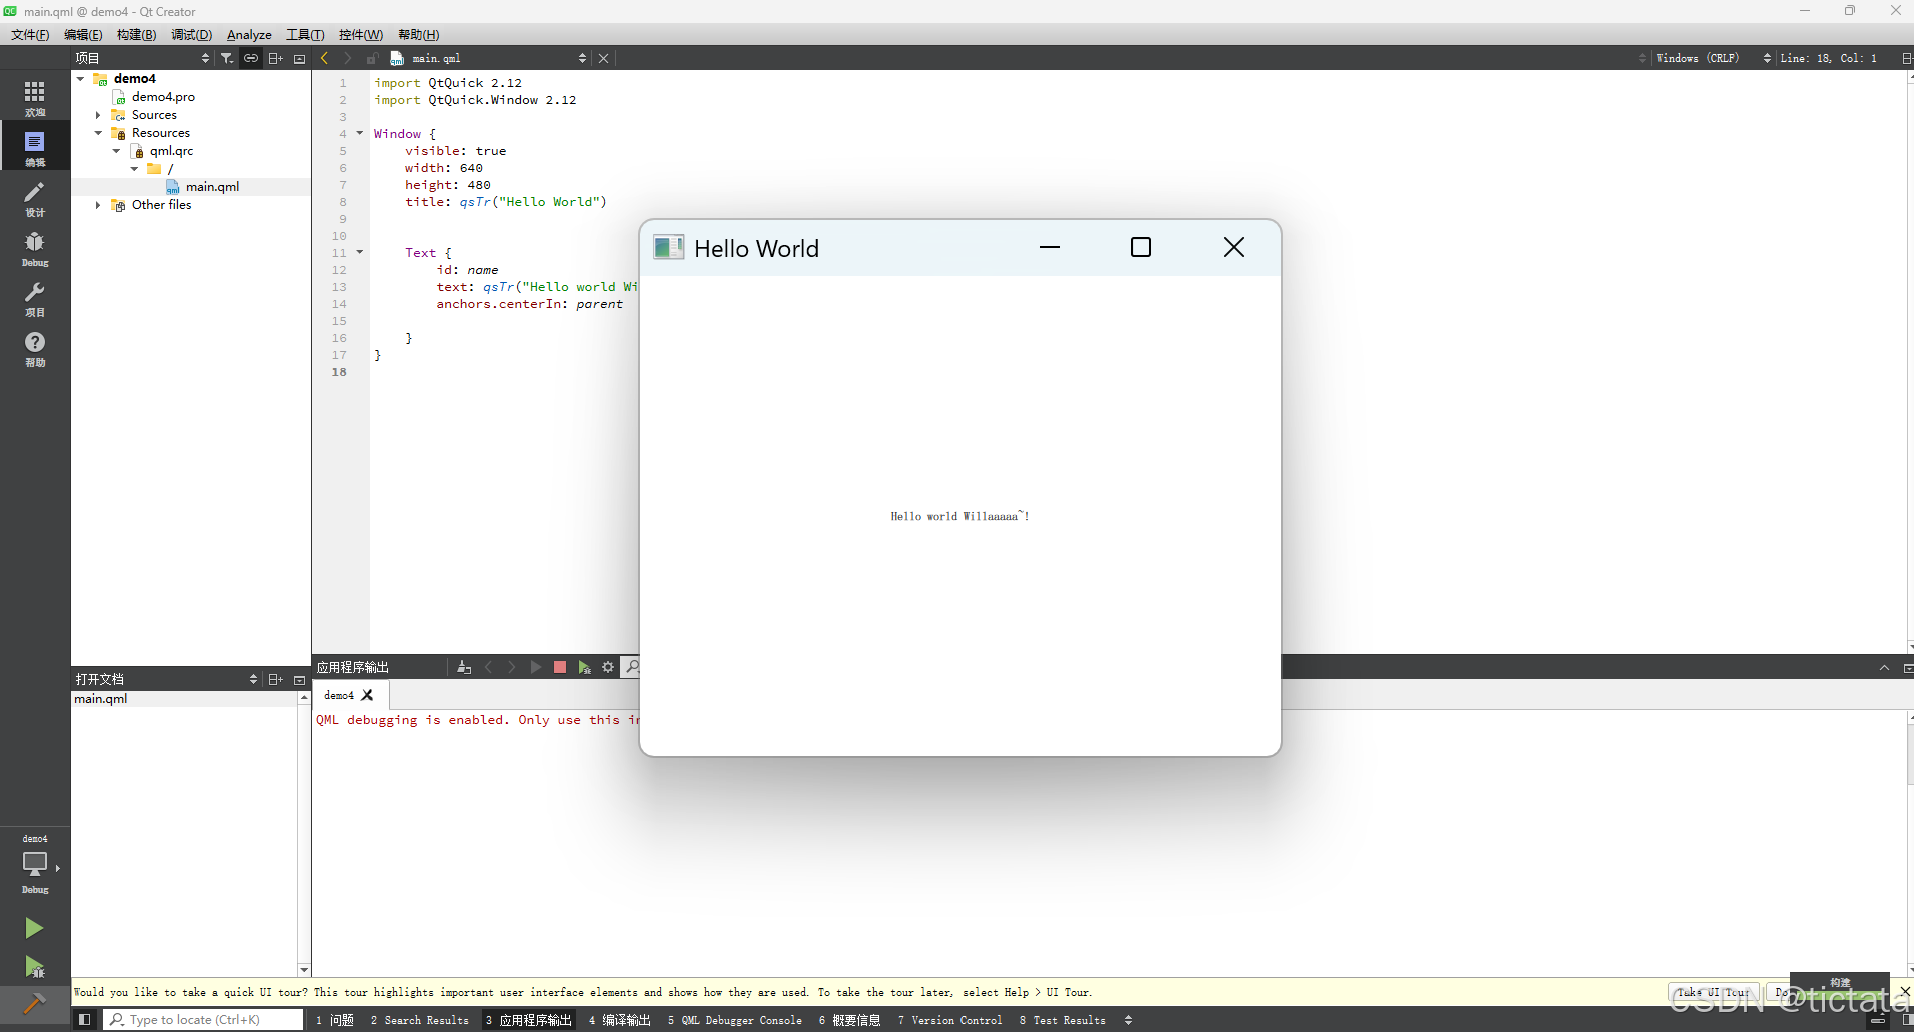Open the Windows (CRLF) line-ending dropdown
This screenshot has width=1914, height=1032.
pyautogui.click(x=1700, y=58)
